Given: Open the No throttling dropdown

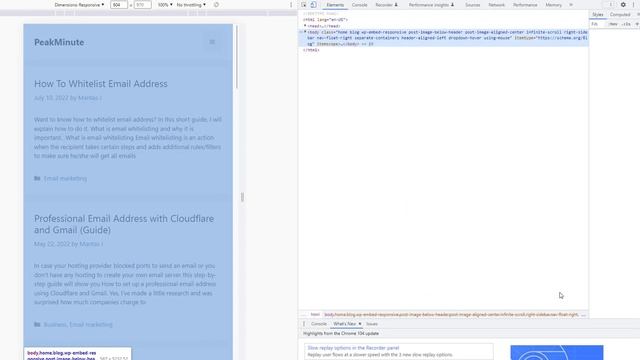Looking at the screenshot, I should point(191,5).
